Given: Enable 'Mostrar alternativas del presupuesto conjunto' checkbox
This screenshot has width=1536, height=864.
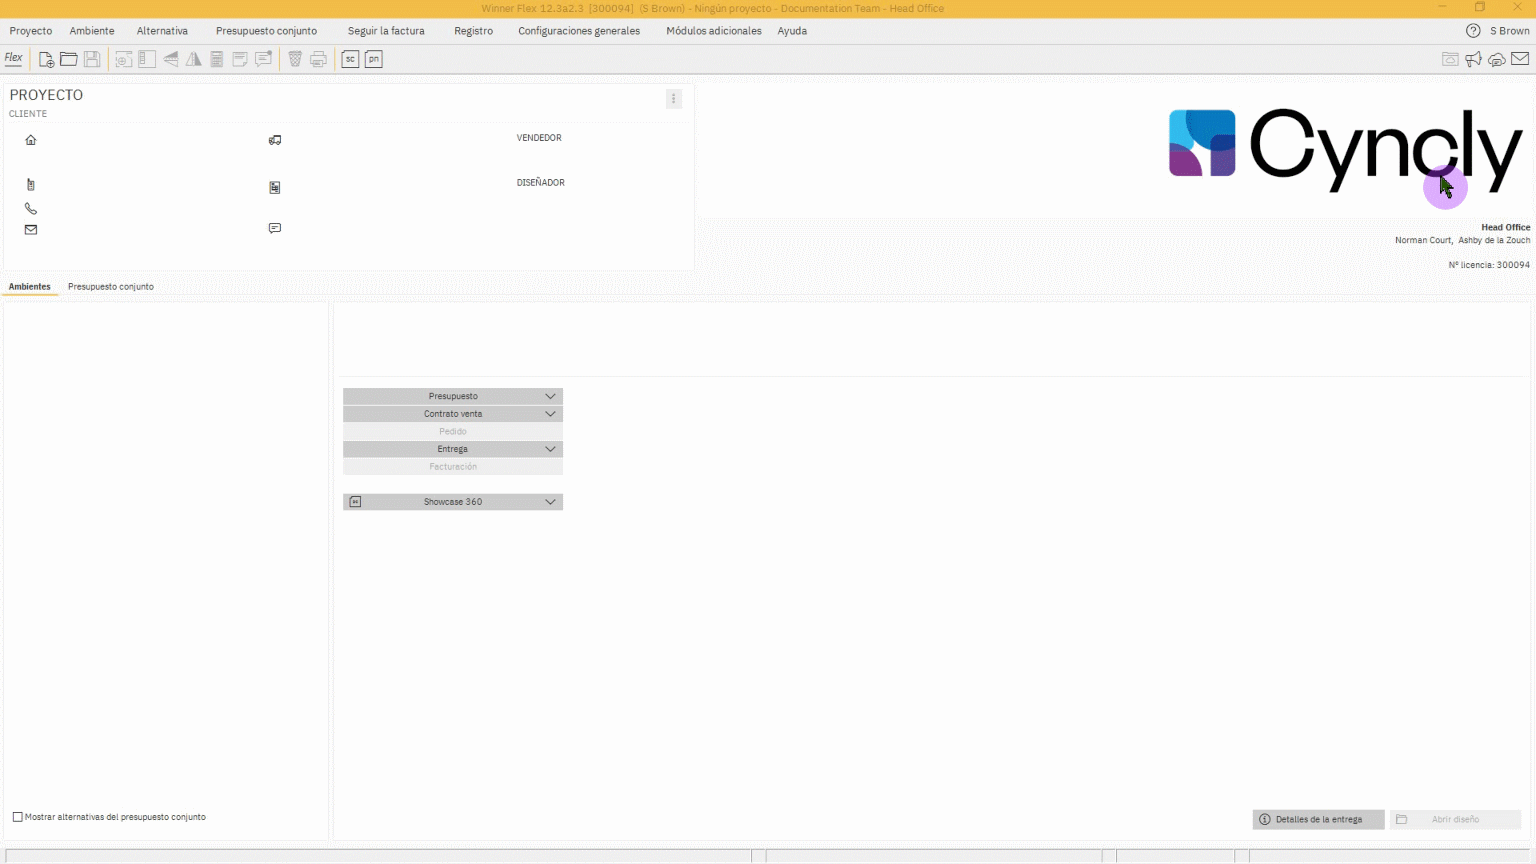Looking at the screenshot, I should [18, 817].
